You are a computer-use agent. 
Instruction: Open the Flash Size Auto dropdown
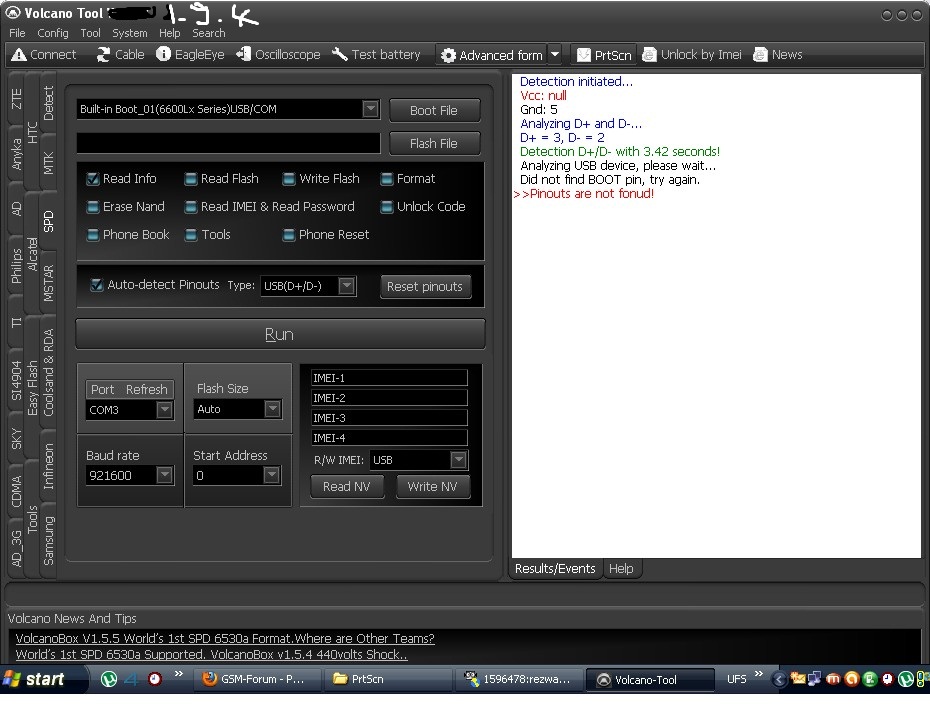pos(272,409)
